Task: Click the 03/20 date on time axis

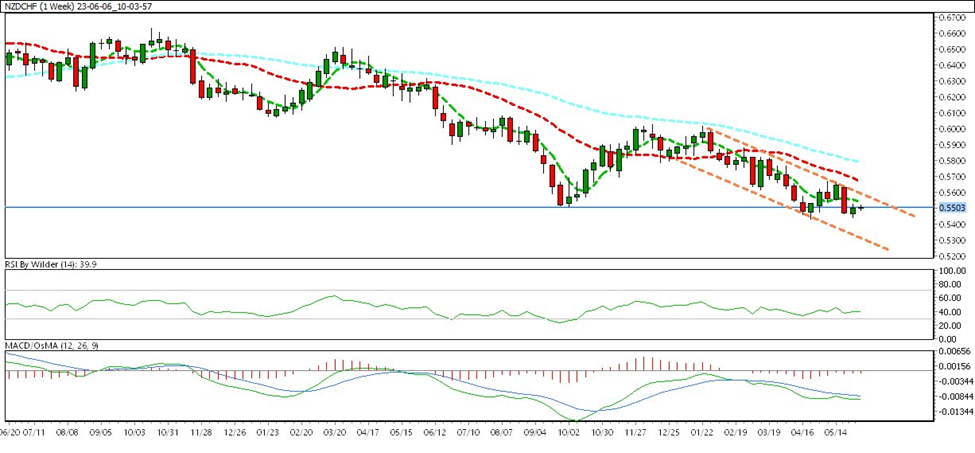Action: click(x=338, y=433)
